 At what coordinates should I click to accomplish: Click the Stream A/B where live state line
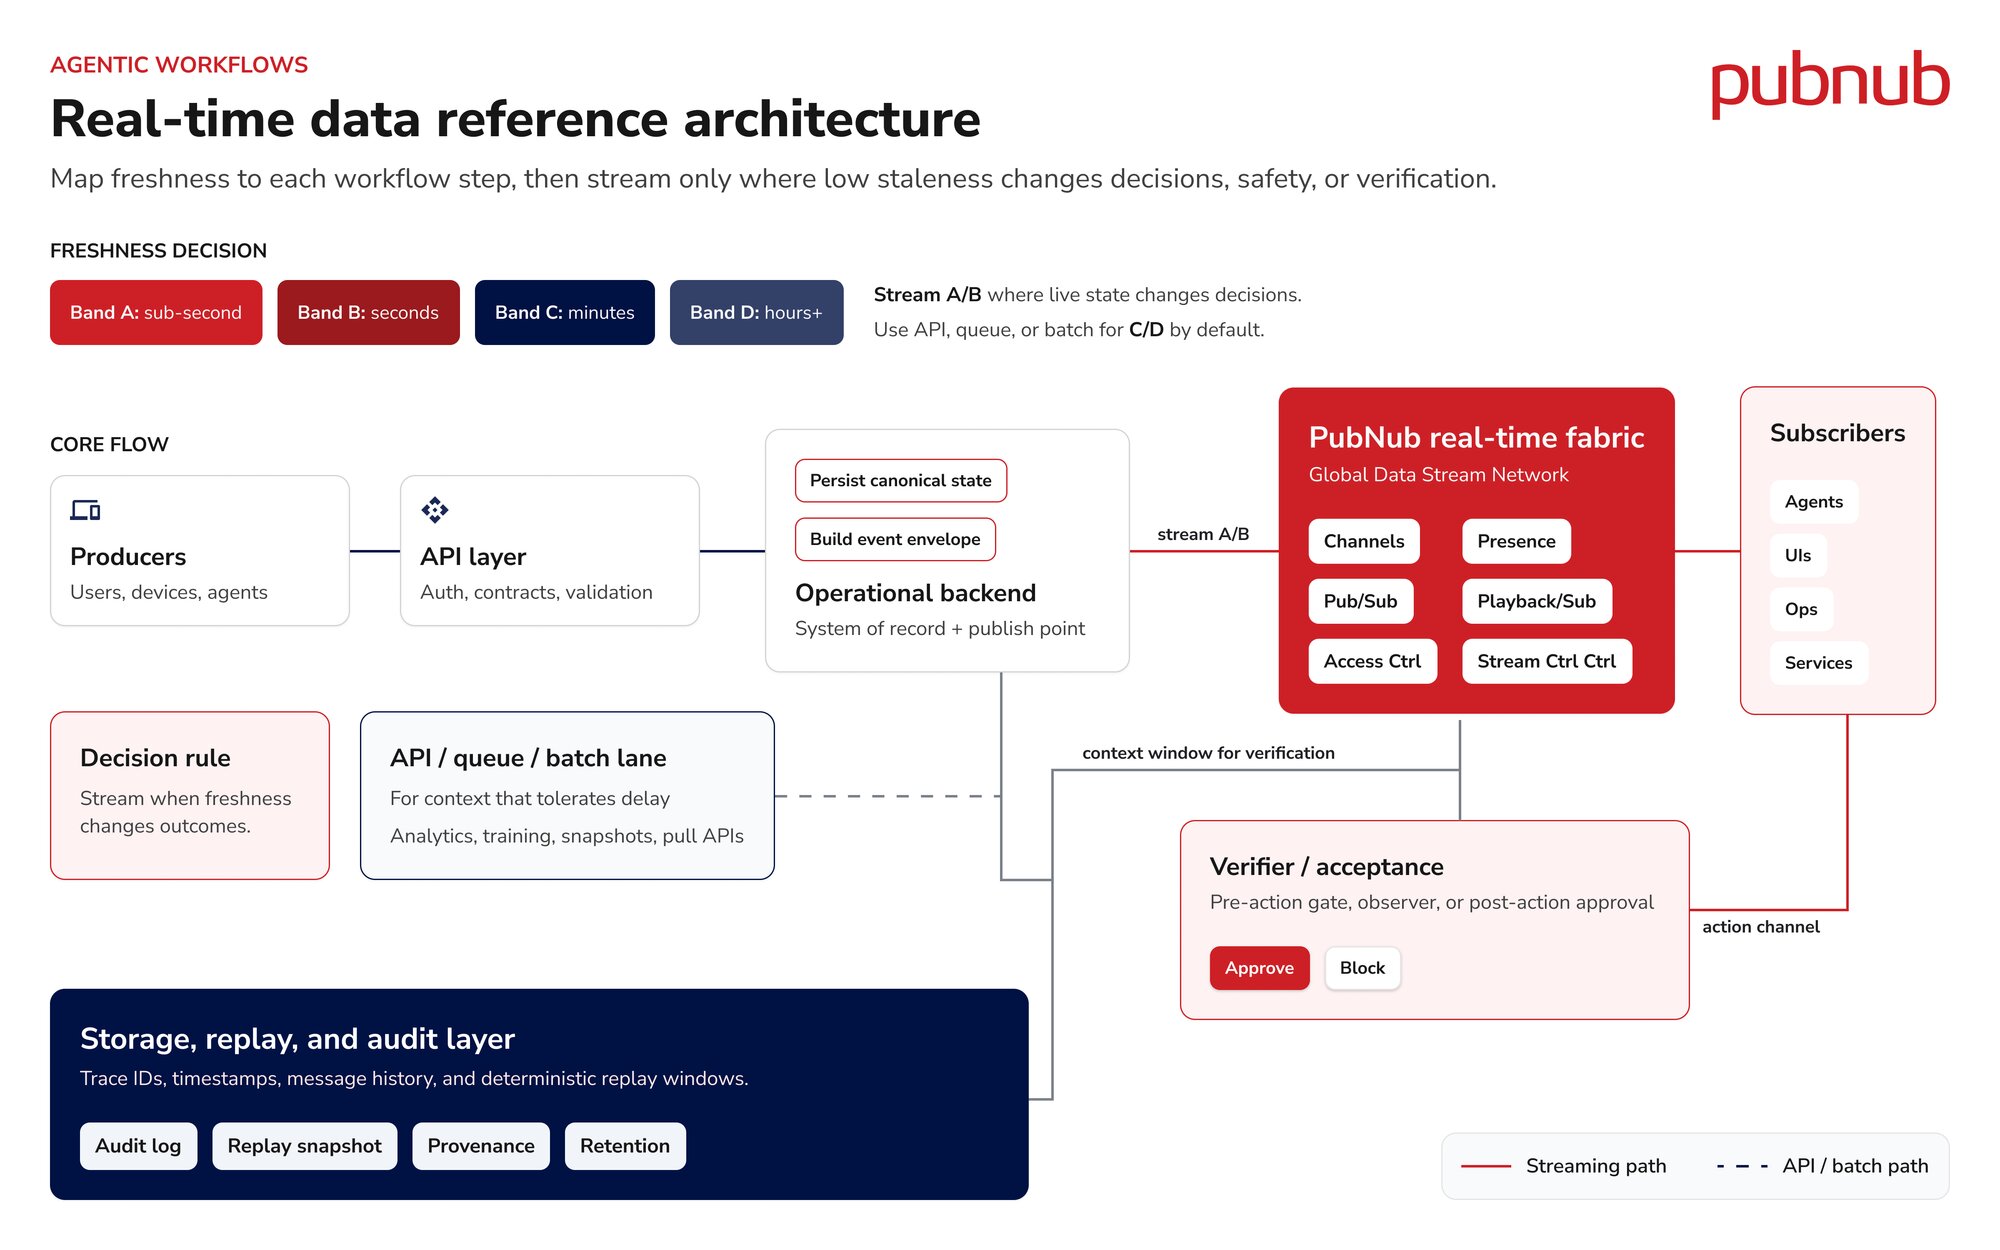[1088, 295]
